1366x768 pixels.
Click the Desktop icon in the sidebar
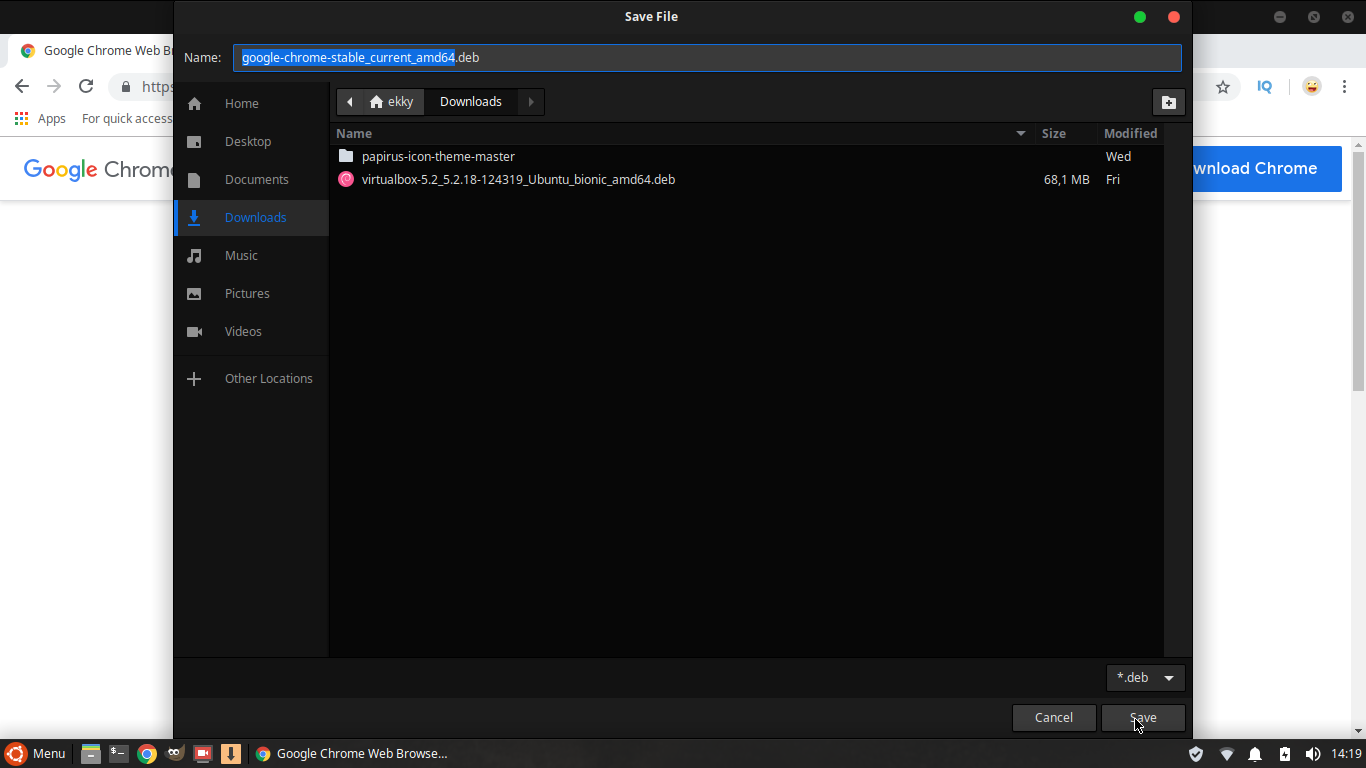[x=194, y=142]
